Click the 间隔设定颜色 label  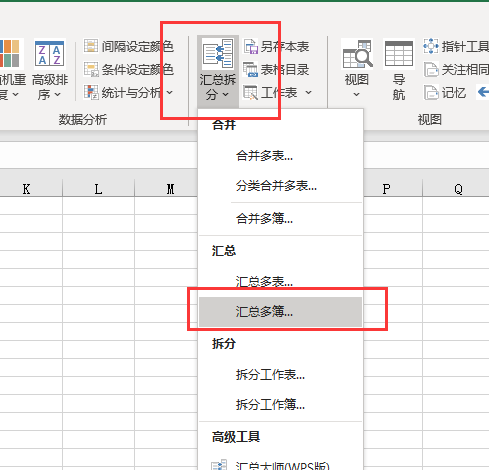coord(138,46)
